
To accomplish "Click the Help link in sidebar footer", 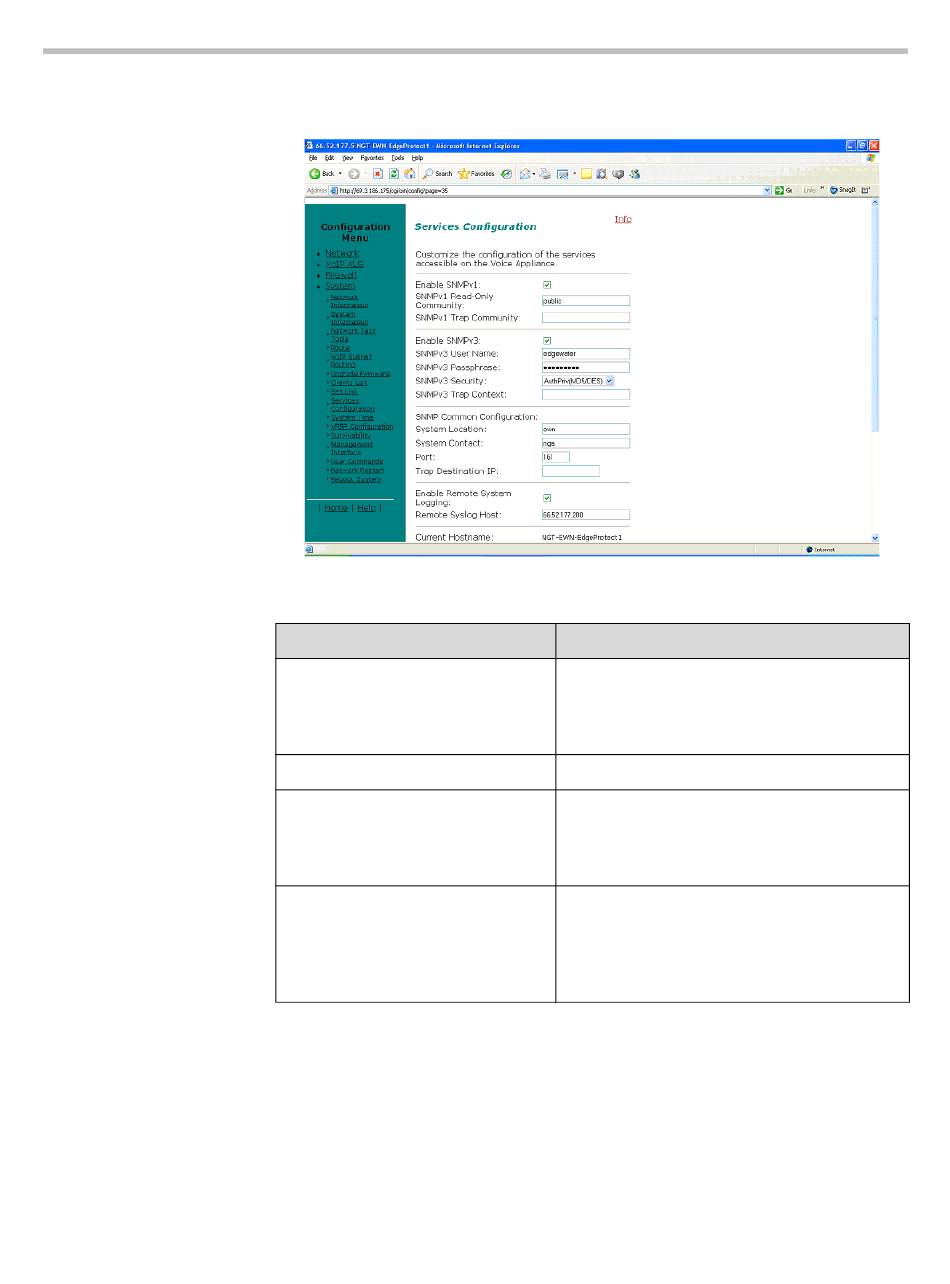I will pos(367,508).
